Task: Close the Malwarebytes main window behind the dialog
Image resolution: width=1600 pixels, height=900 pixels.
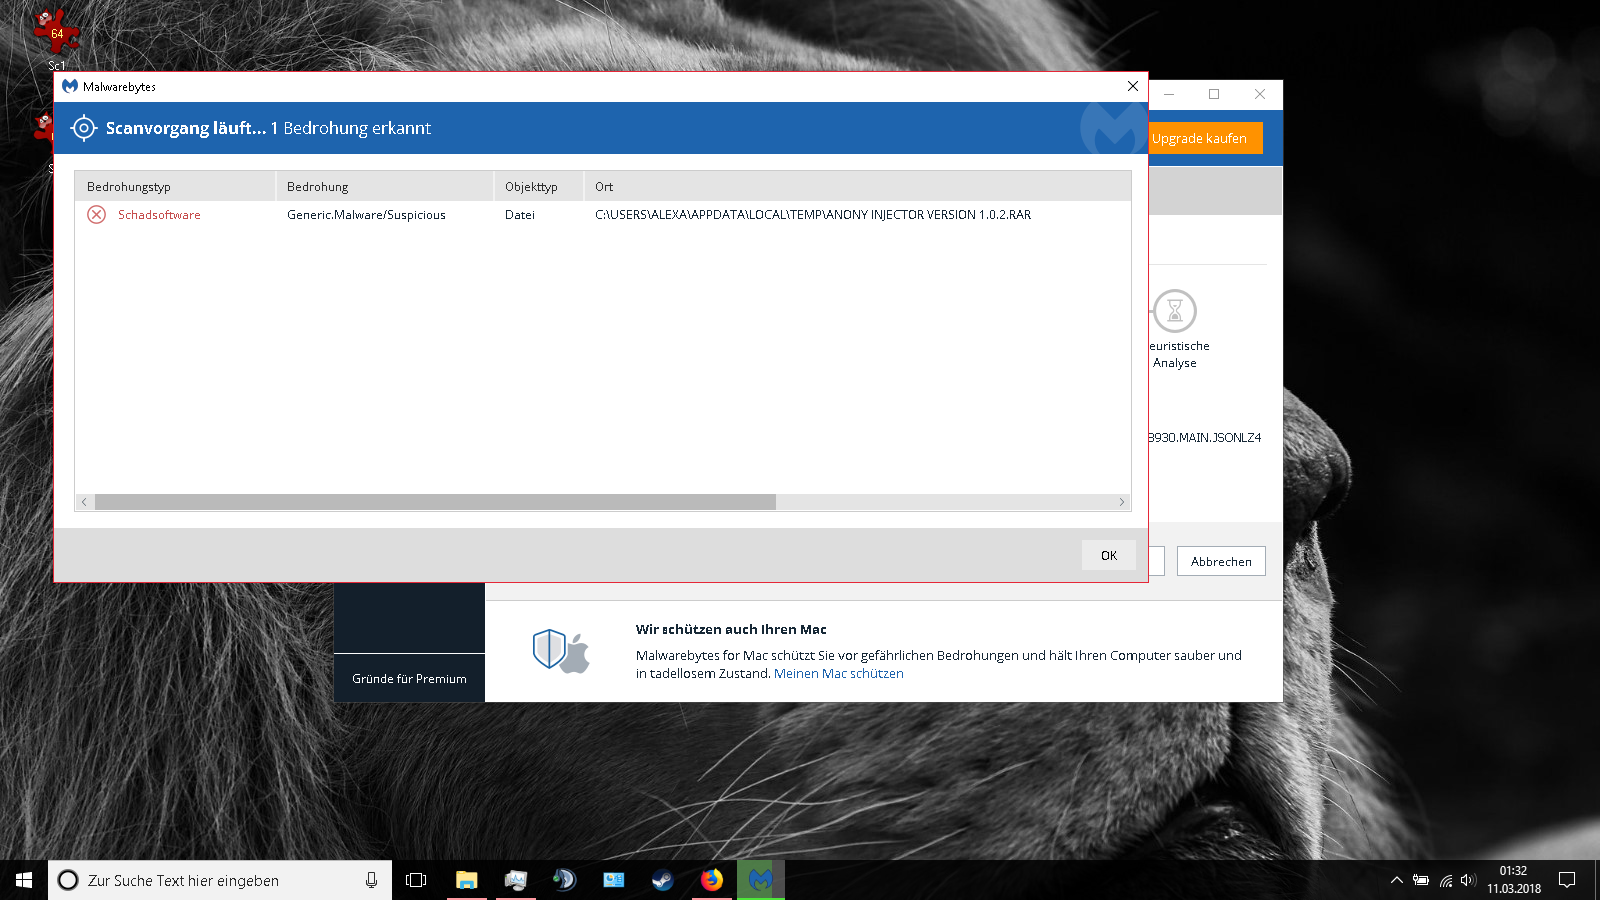Action: (x=1260, y=94)
